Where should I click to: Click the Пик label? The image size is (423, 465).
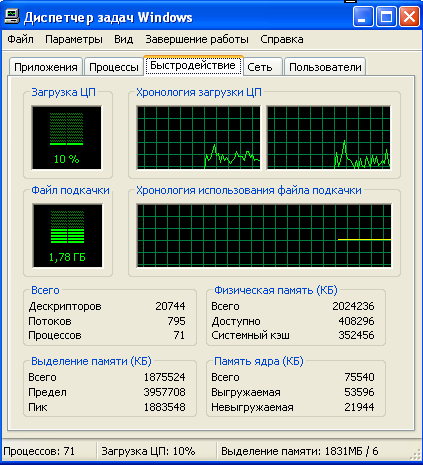pyautogui.click(x=38, y=407)
